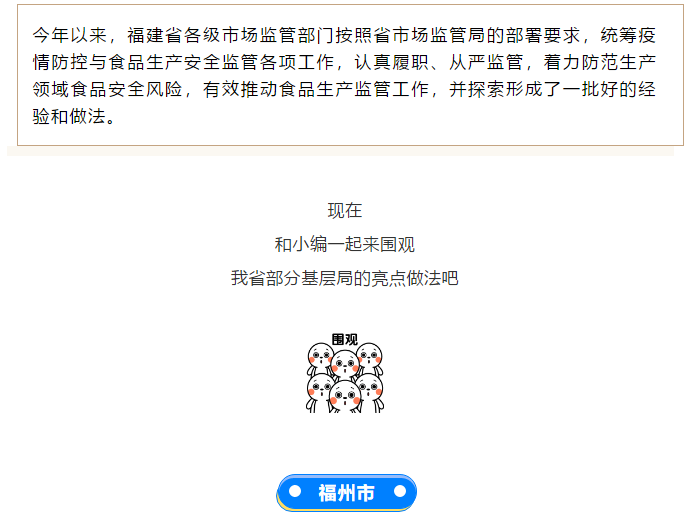Screen dimensions: 700x530
Task: Click the top-middle cartoon face in sticker
Action: click(345, 364)
